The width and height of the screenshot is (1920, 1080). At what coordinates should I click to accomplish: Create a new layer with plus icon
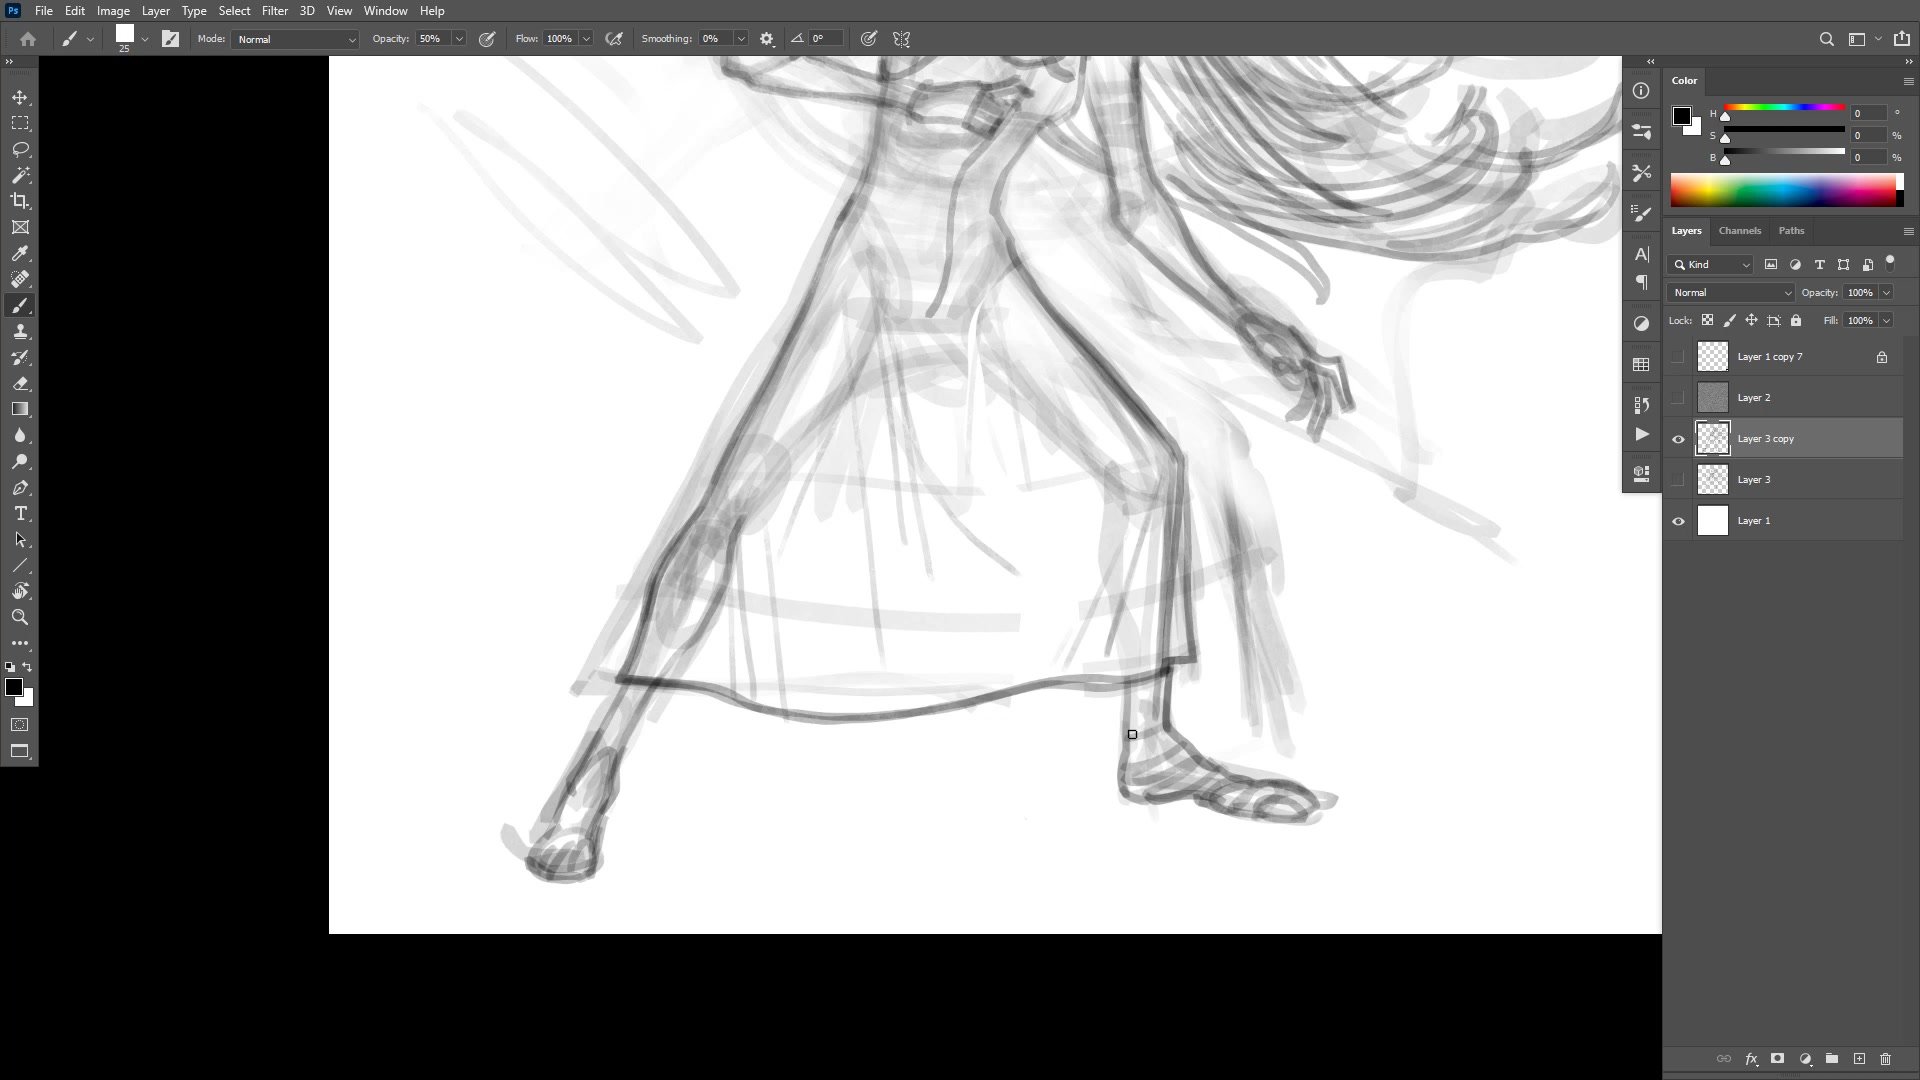pyautogui.click(x=1859, y=1058)
